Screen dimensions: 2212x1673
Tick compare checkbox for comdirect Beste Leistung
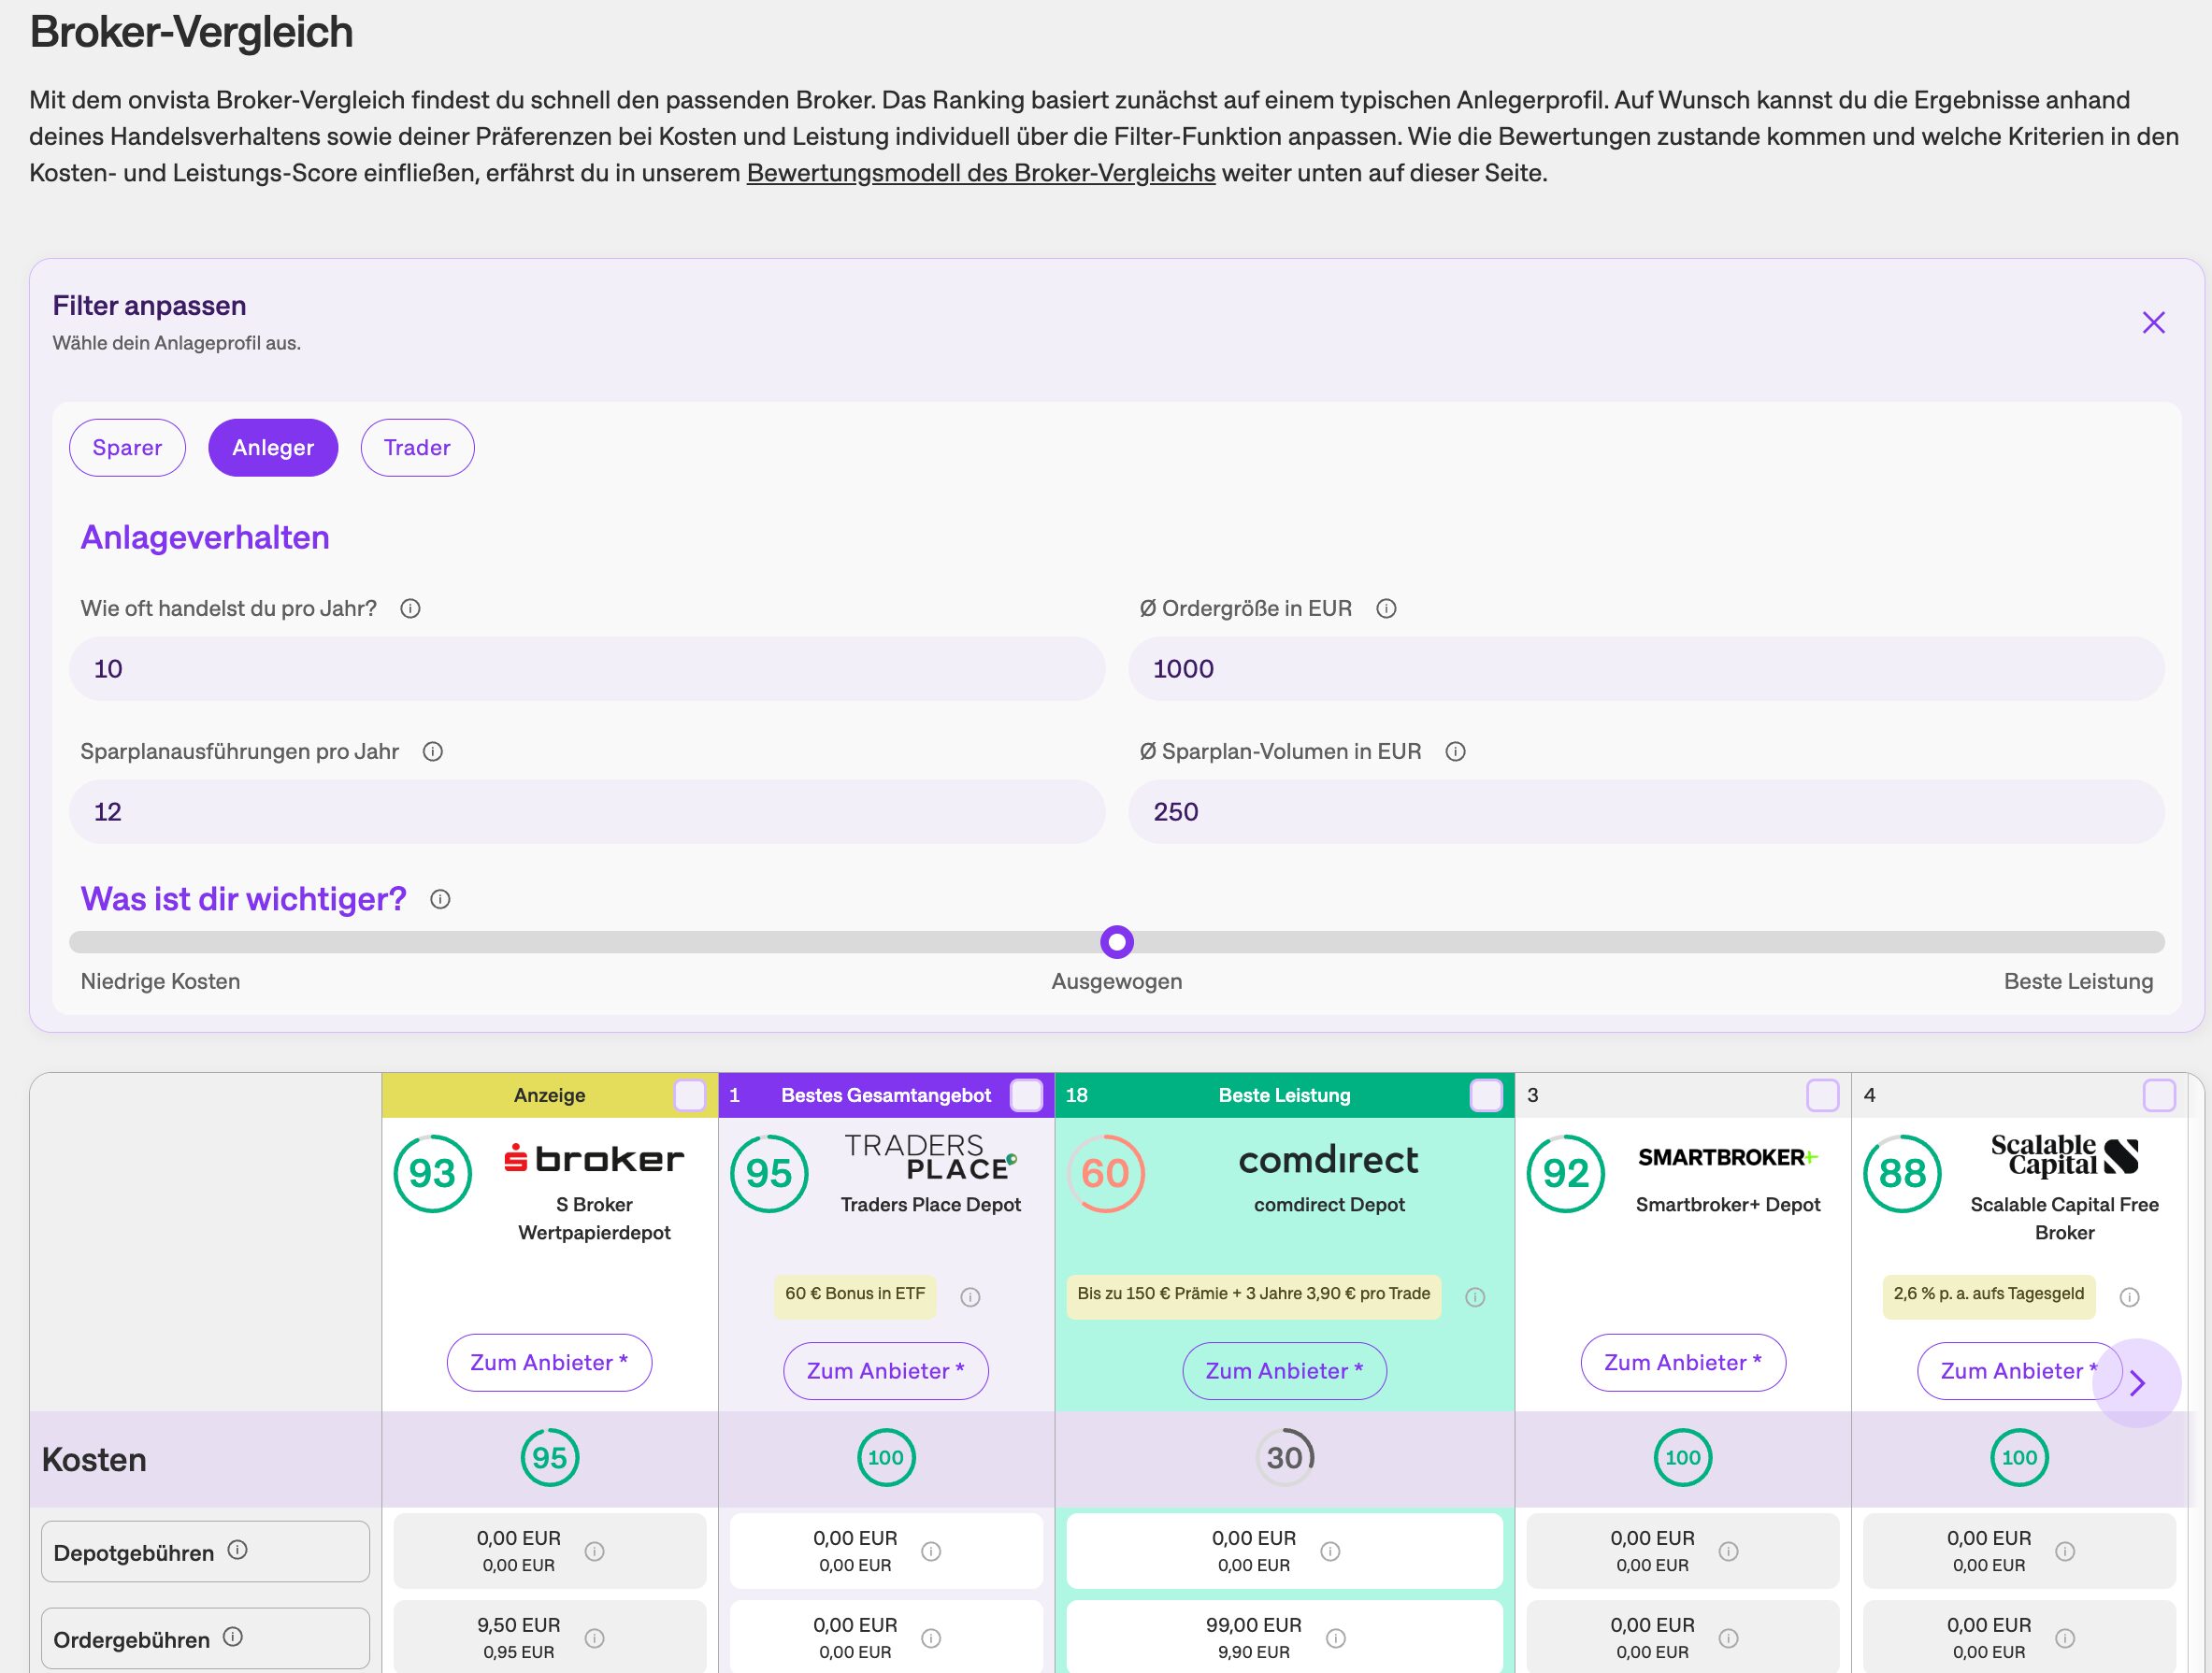[x=1486, y=1095]
